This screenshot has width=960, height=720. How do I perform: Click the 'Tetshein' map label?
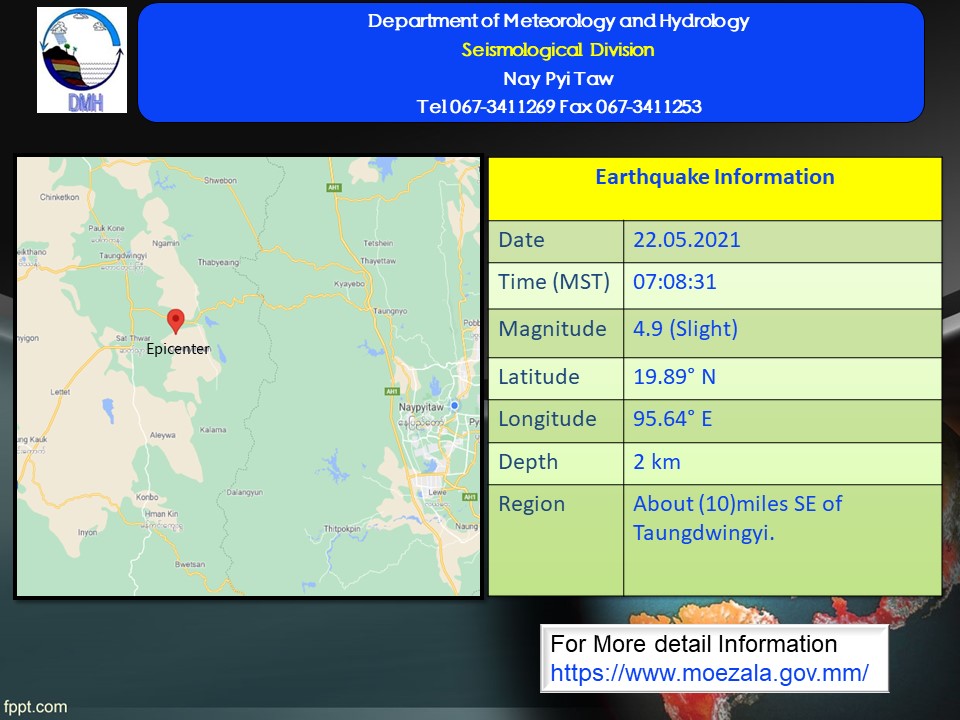378,243
